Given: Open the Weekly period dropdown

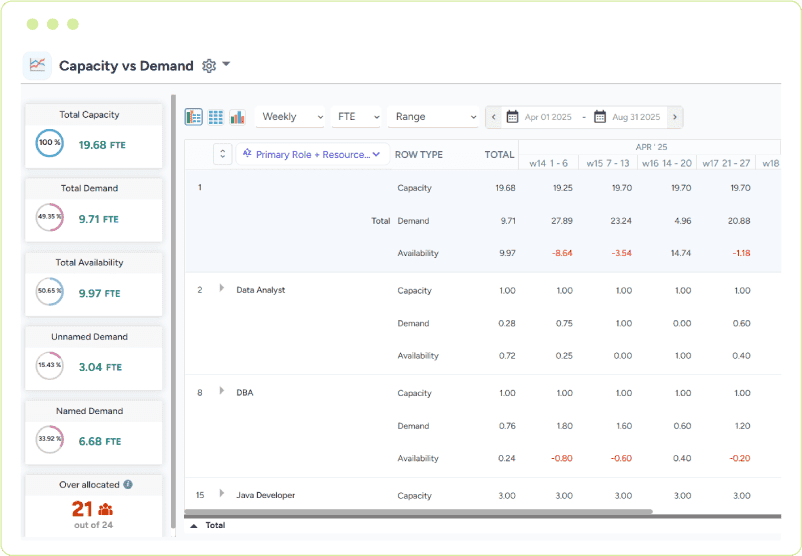Looking at the screenshot, I should [291, 117].
